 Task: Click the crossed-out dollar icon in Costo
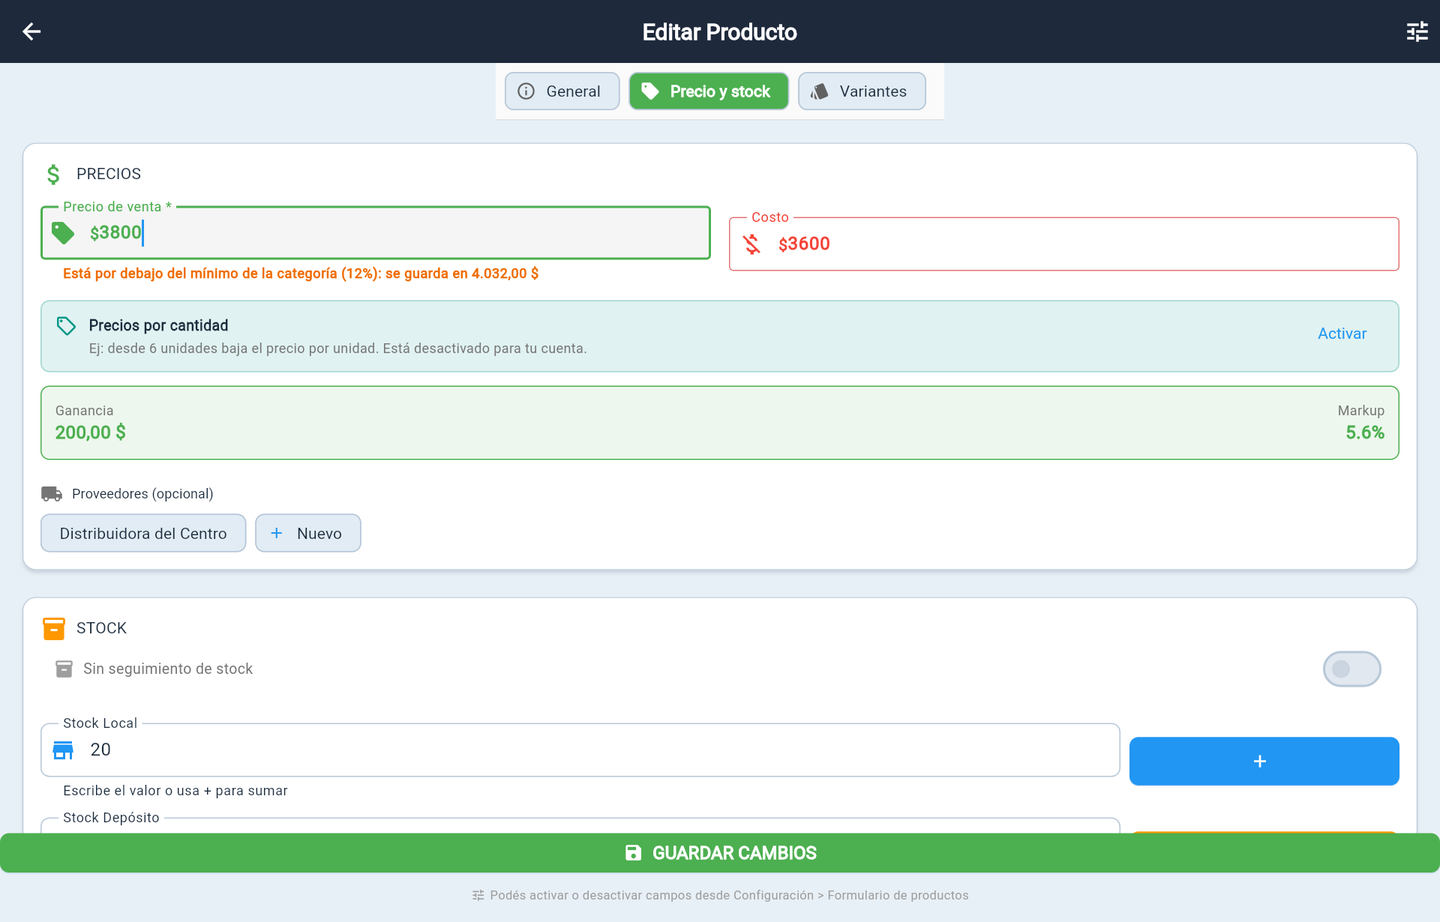pos(752,244)
